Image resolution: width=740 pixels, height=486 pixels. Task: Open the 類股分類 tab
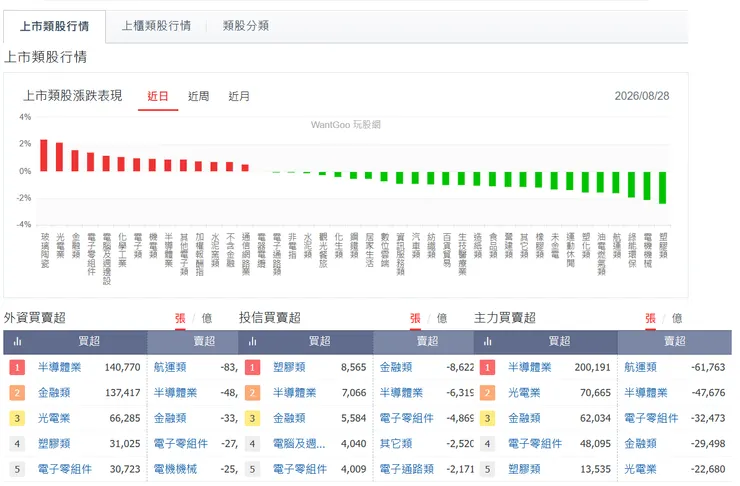[245, 26]
